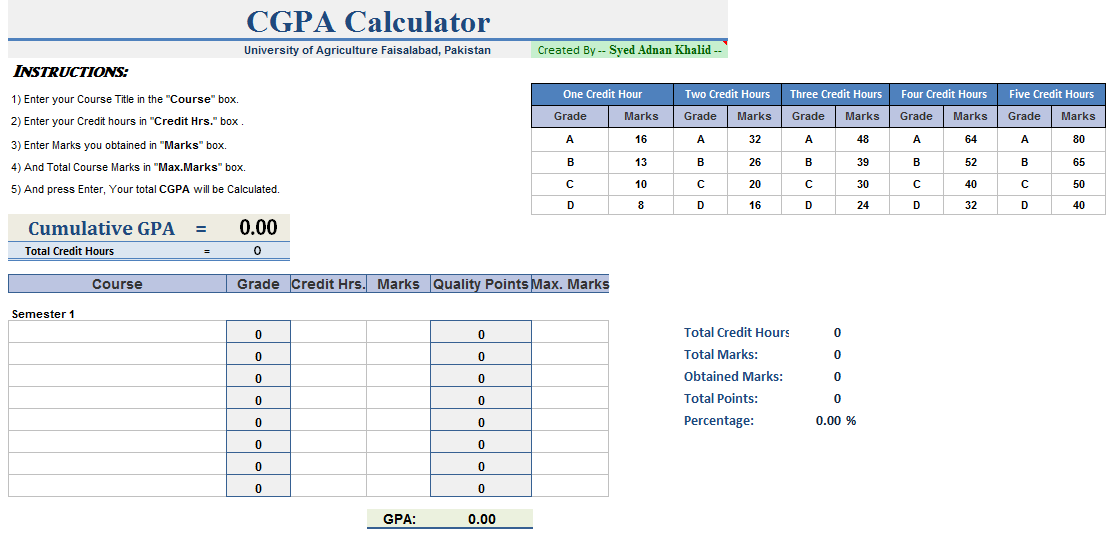Select the semester GPA value 0.00

[x=482, y=520]
